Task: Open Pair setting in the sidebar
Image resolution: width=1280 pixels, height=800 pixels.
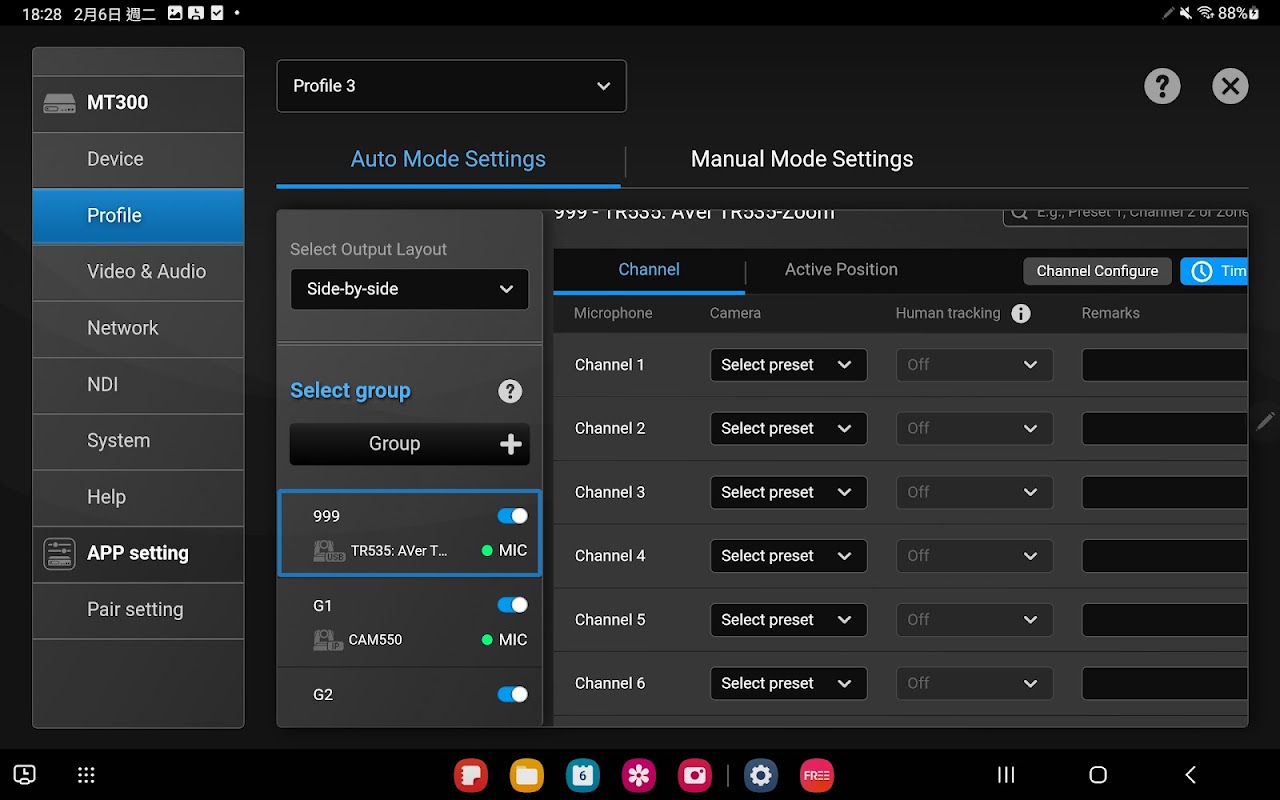Action: tap(135, 610)
